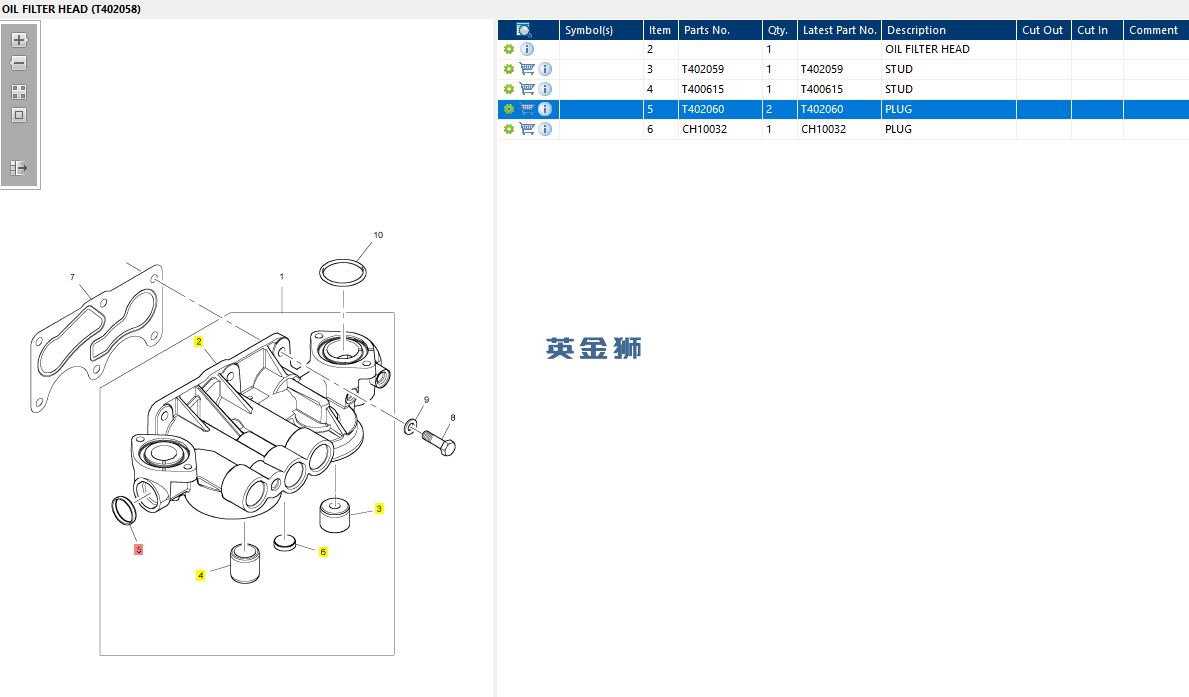Open info for OIL FILTER HEAD row
This screenshot has height=697, width=1189.
tap(527, 49)
